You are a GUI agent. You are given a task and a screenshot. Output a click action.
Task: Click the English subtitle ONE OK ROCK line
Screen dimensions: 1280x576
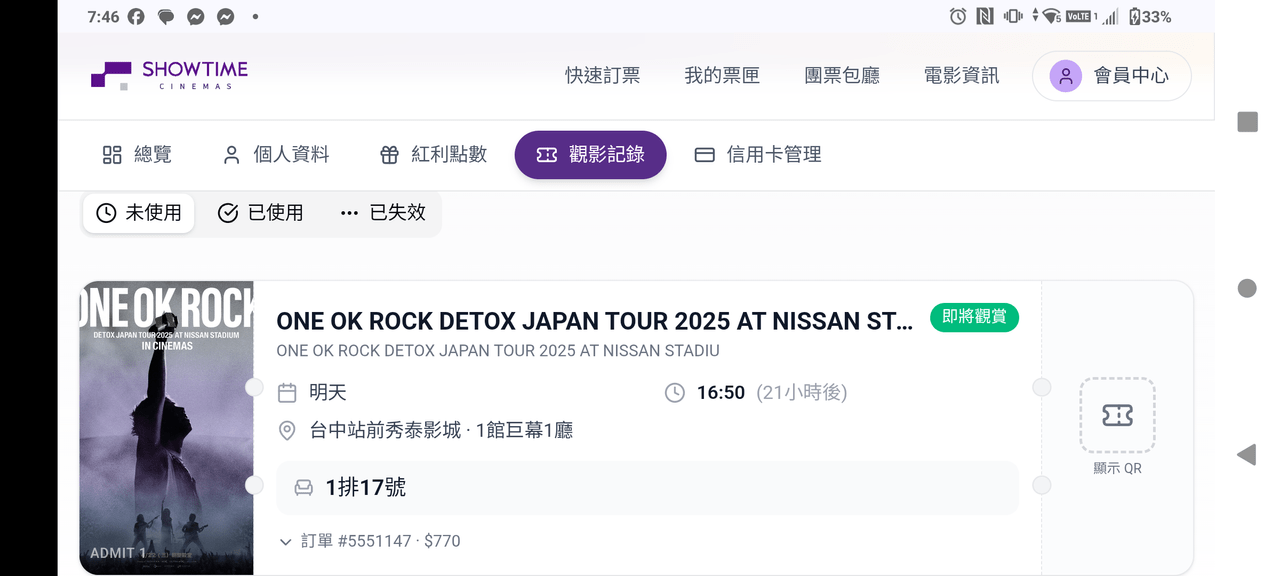[x=498, y=351]
